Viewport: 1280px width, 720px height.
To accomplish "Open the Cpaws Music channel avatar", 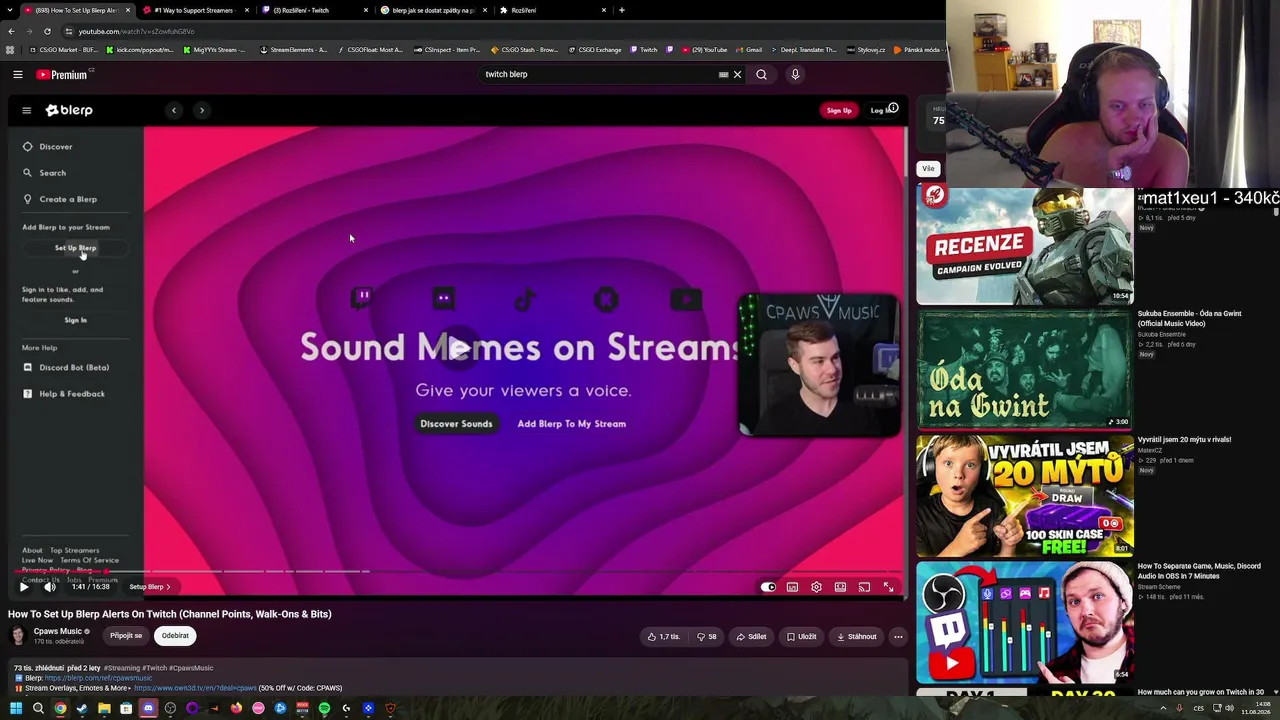I will click(x=18, y=636).
